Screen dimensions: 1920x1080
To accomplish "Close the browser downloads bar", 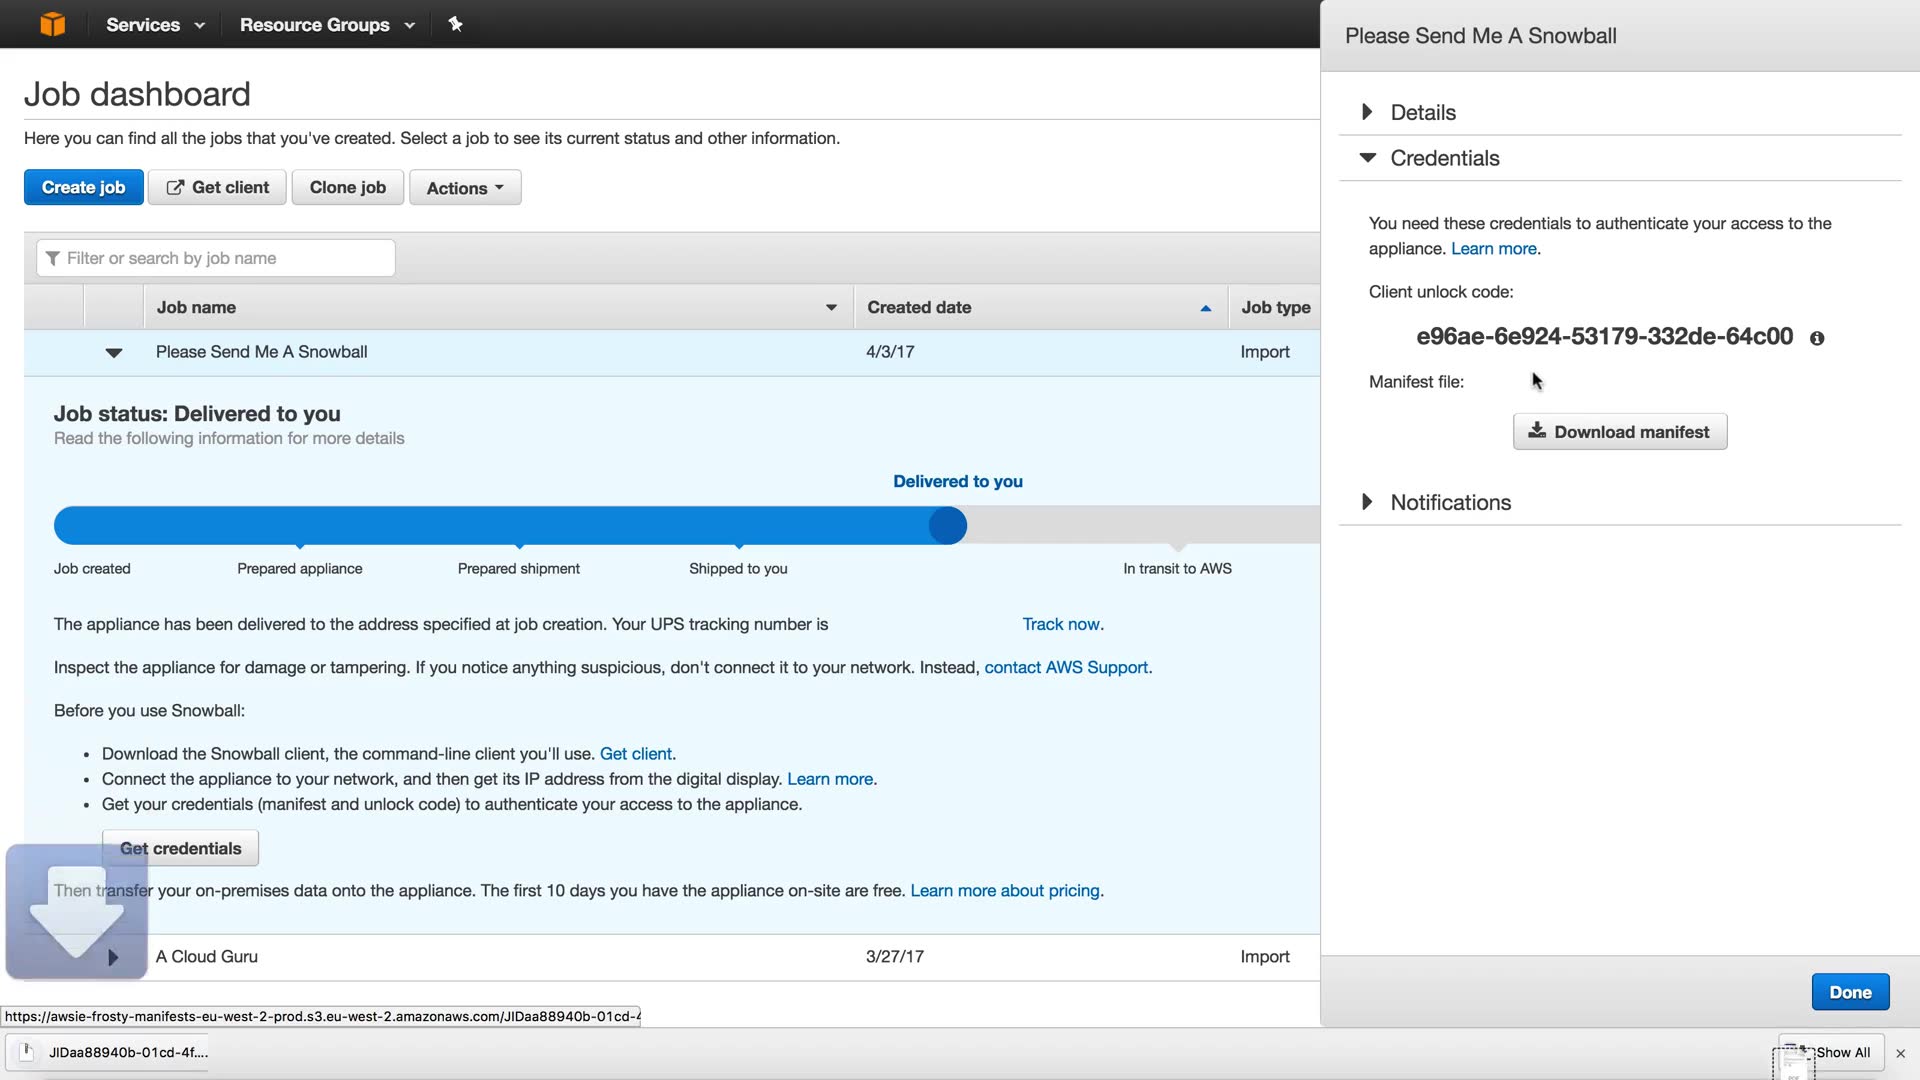I will click(1900, 1053).
